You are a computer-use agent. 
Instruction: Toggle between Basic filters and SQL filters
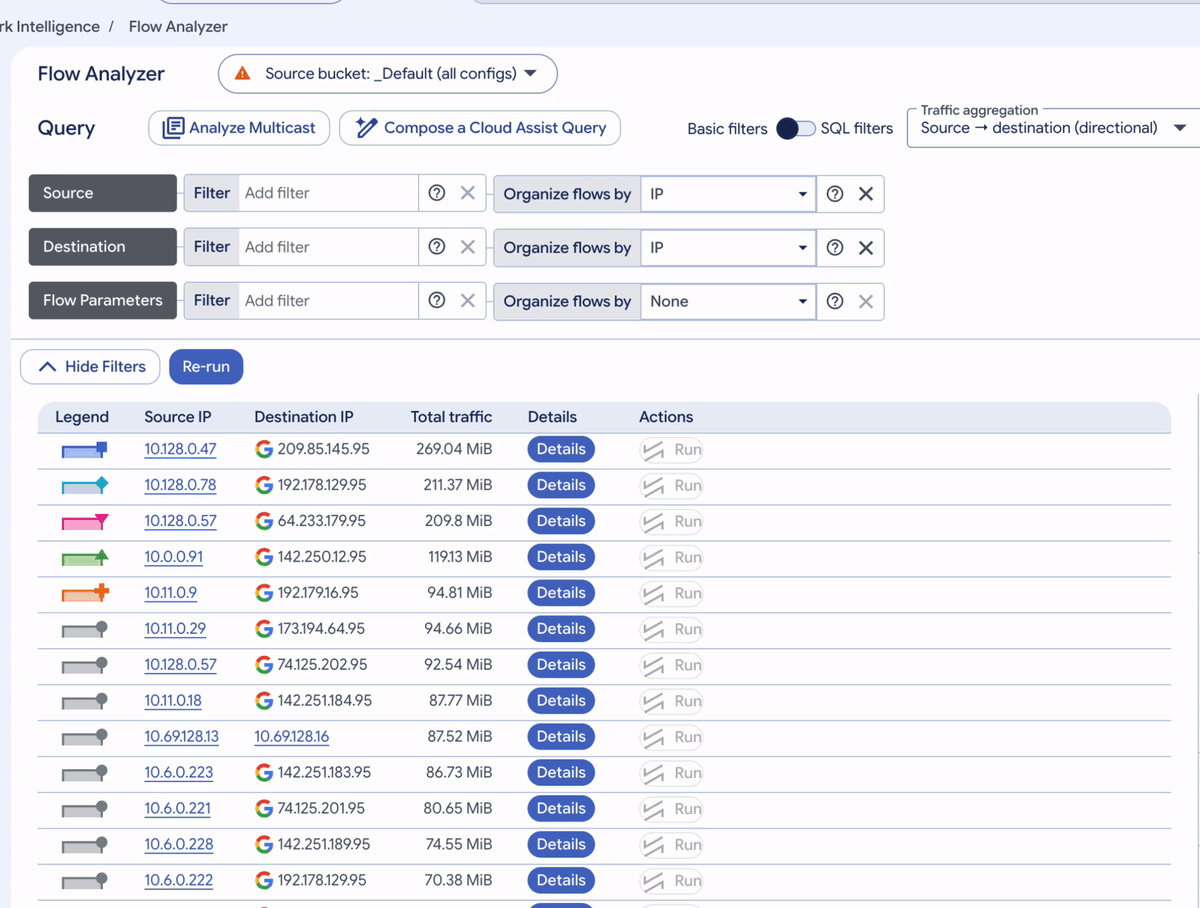pos(796,128)
